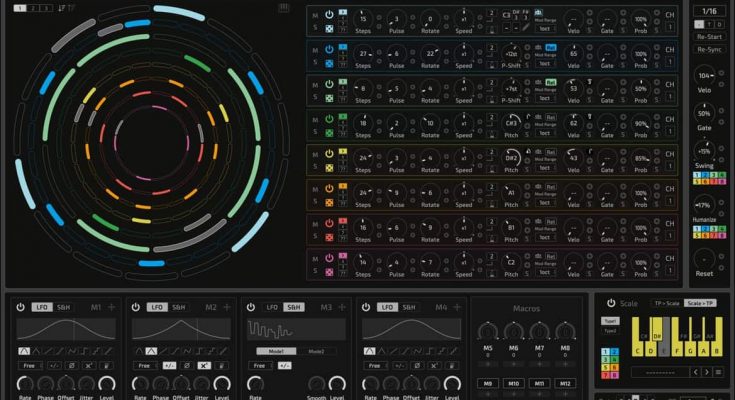Image resolution: width=735 pixels, height=400 pixels.
Task: Switch M2 modulator to S&H tab
Action: (x=178, y=307)
